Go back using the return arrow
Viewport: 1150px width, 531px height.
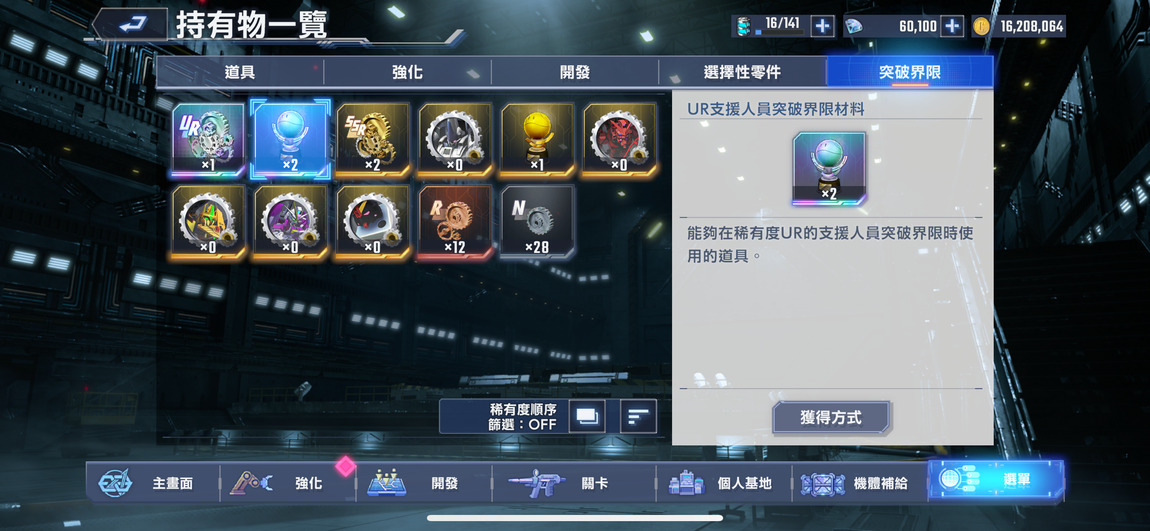(x=131, y=24)
